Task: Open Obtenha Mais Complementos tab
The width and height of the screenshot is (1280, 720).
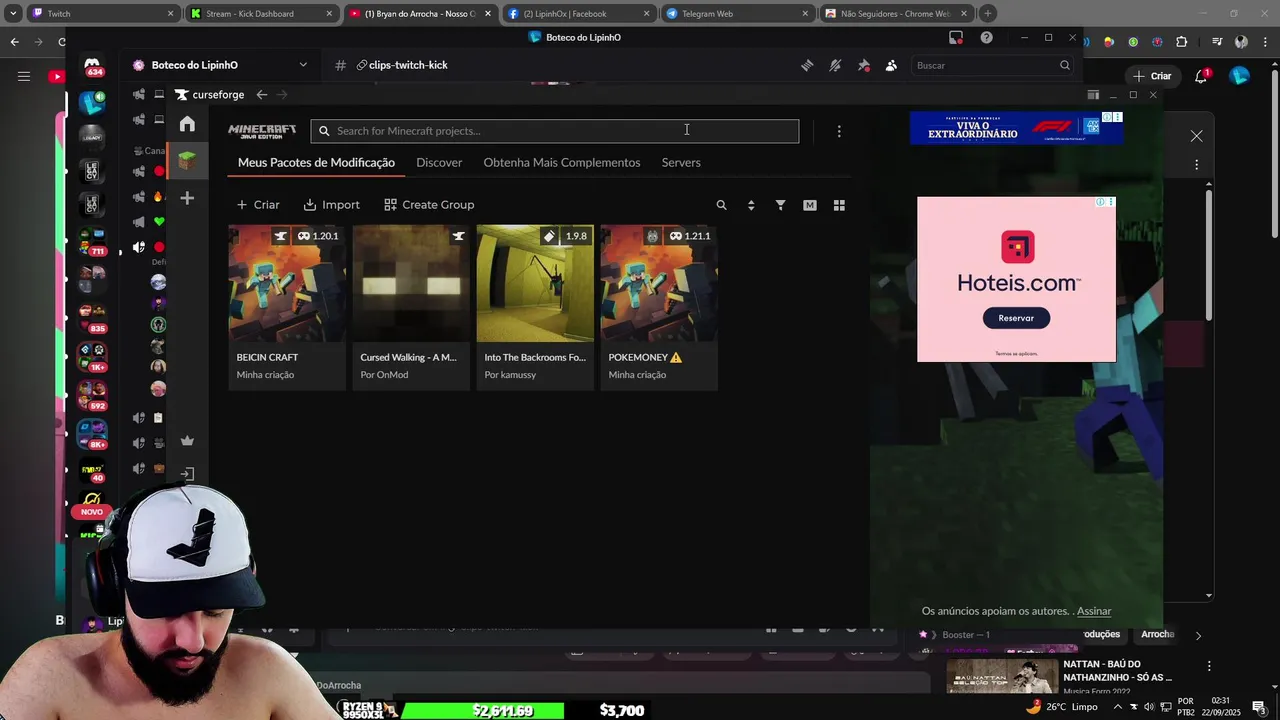Action: point(562,163)
